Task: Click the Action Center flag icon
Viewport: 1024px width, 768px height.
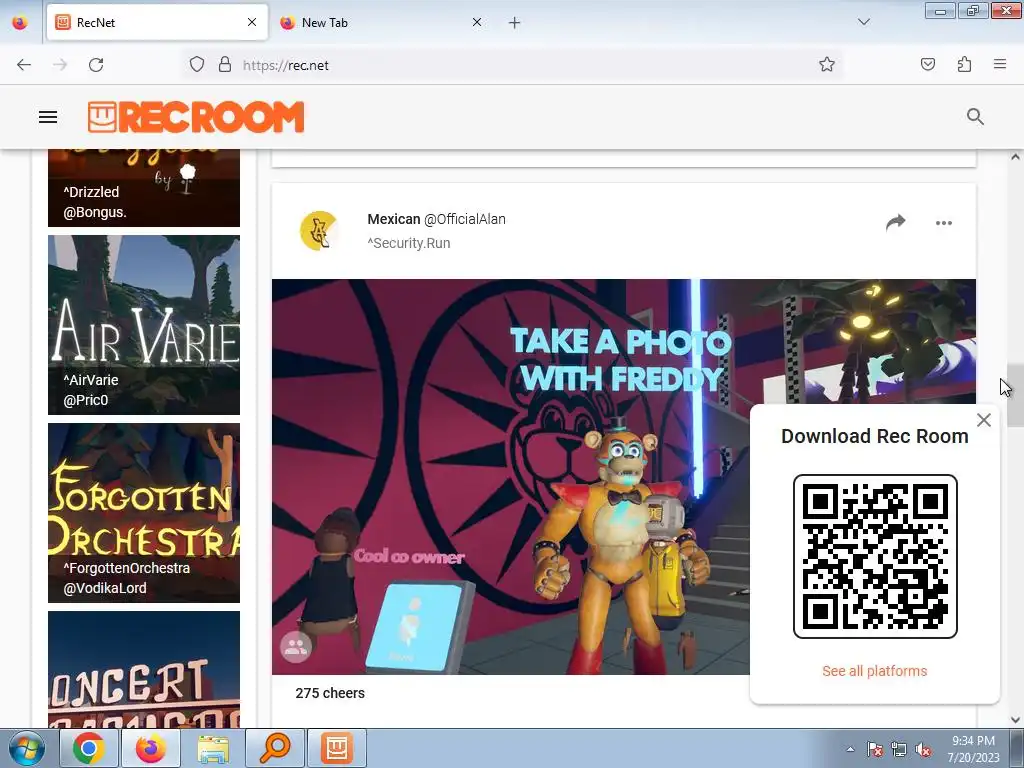Action: [875, 749]
